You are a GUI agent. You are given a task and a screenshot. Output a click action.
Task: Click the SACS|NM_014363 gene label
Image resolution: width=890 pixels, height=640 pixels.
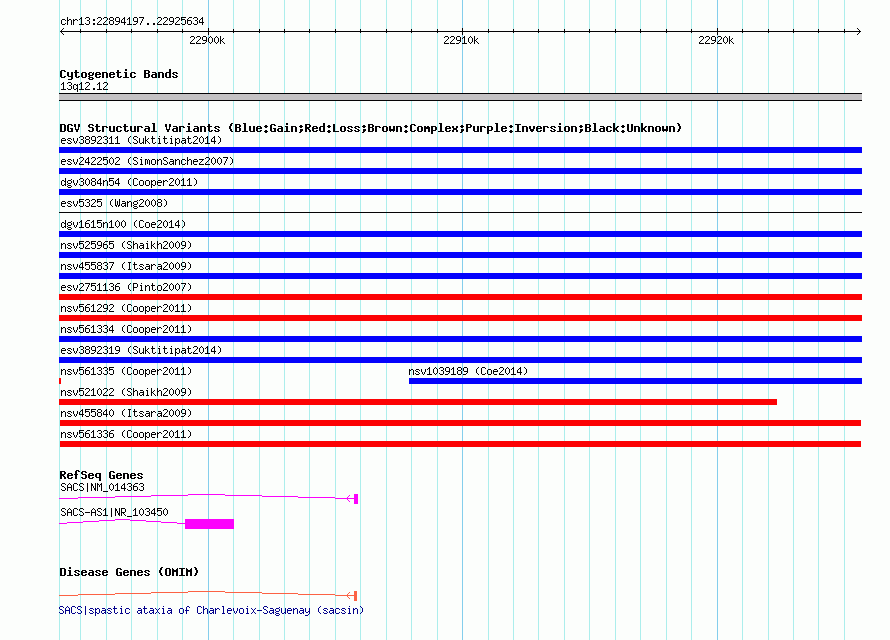[x=102, y=487]
